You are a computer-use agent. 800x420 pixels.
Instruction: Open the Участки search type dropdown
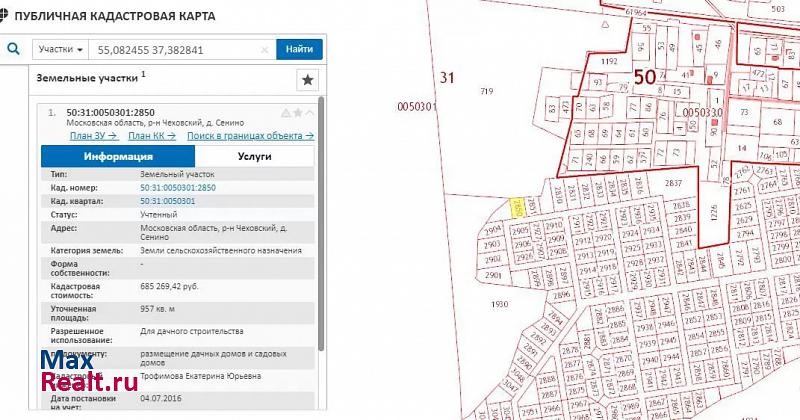(x=59, y=48)
